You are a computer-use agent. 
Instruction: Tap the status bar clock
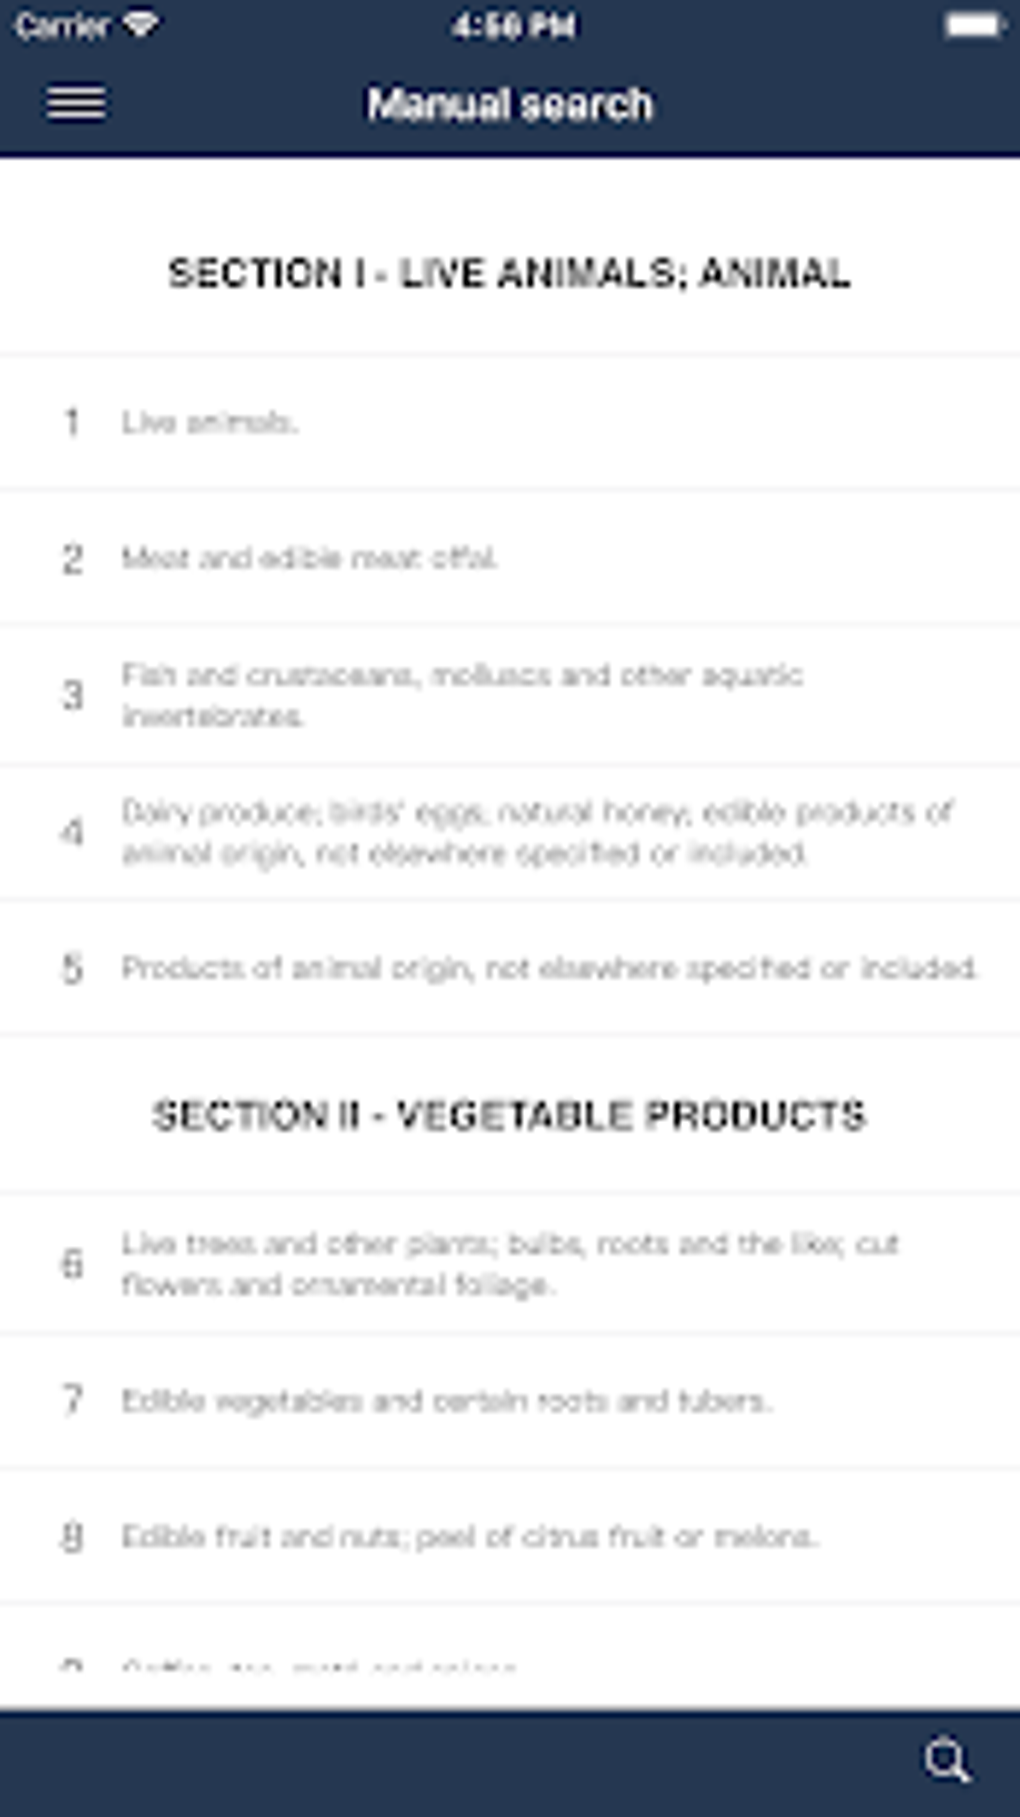(513, 25)
